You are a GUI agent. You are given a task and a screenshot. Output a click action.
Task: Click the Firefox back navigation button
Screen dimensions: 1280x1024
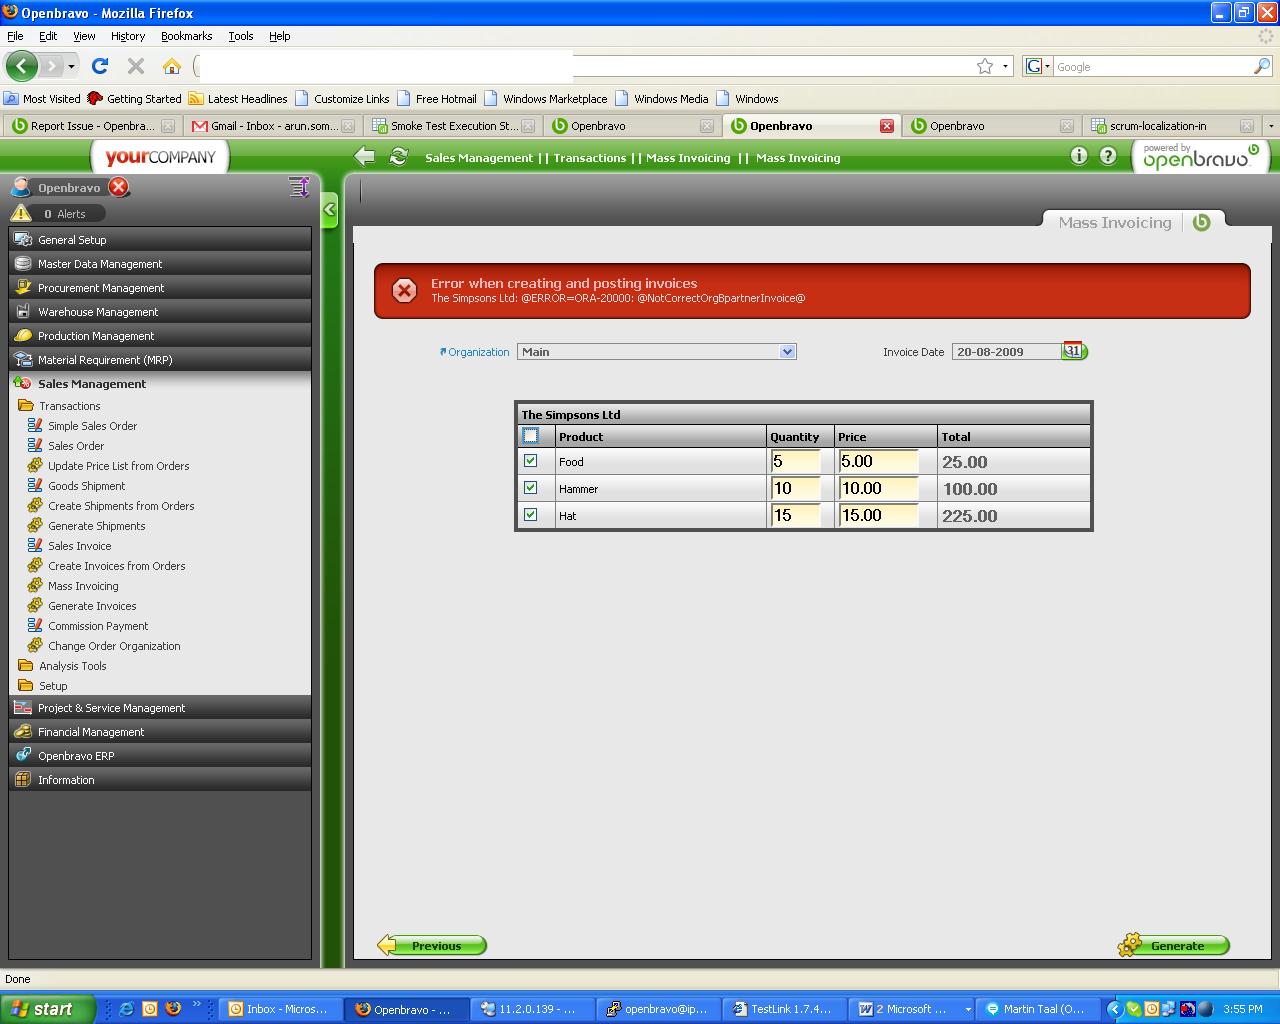point(21,66)
